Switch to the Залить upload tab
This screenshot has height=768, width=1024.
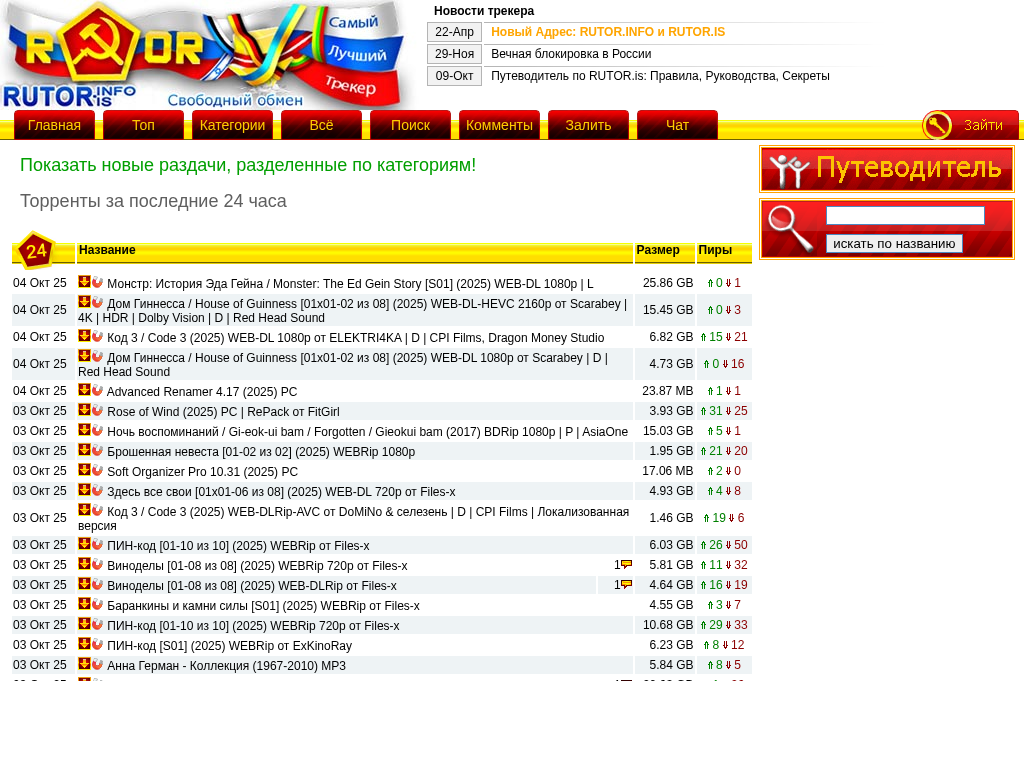tap(588, 125)
